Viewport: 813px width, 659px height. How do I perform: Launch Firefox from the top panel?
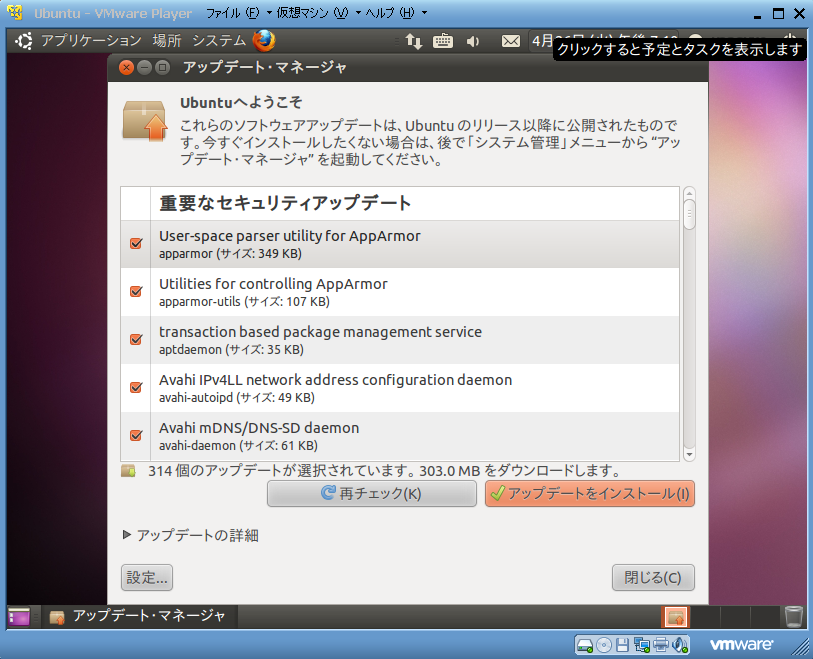[264, 40]
